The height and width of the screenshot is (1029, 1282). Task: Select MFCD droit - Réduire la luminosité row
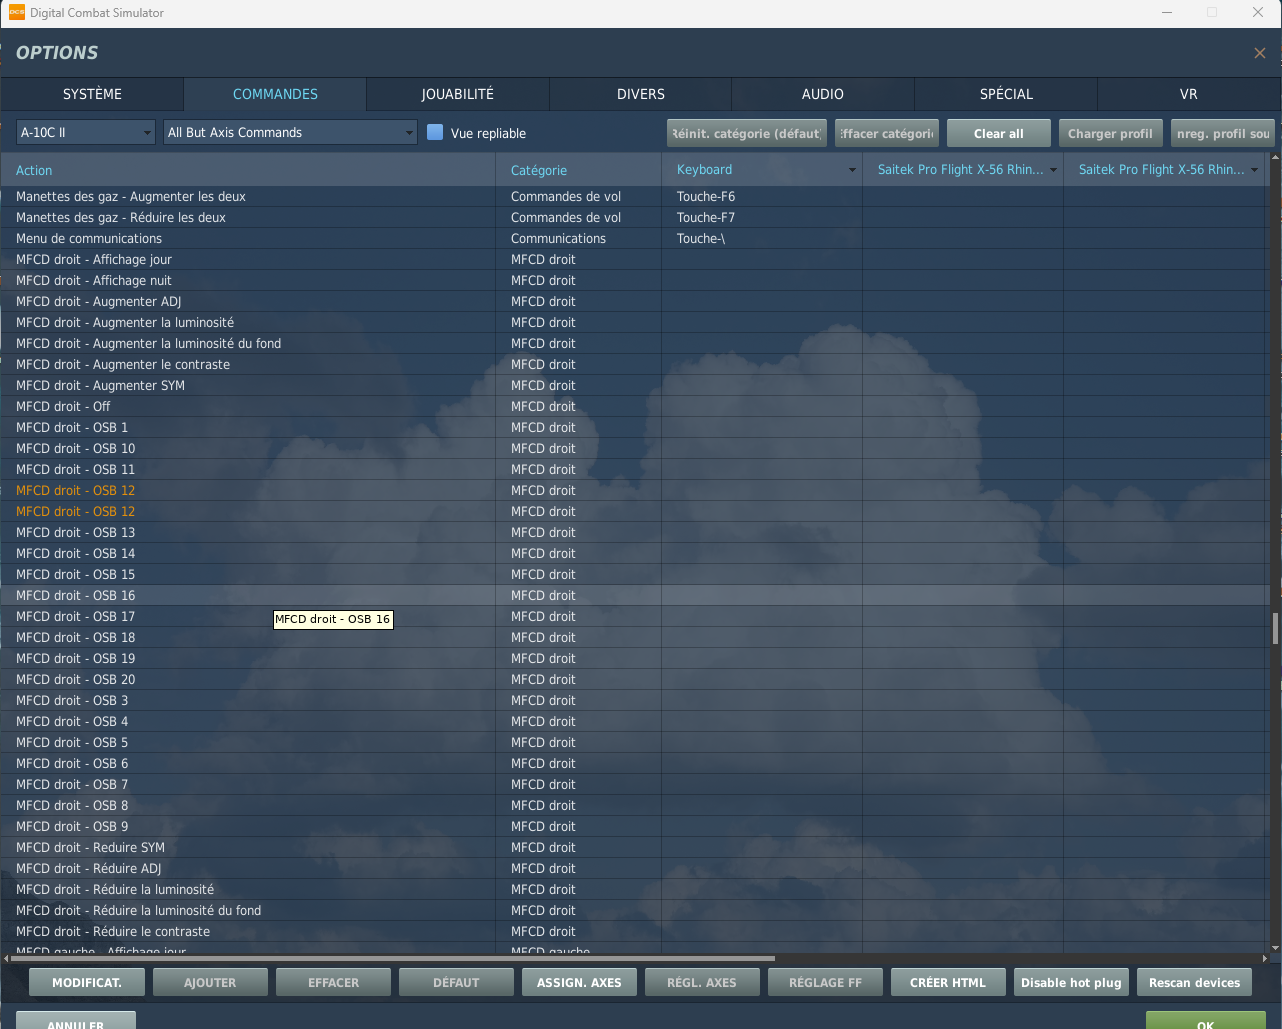click(634, 889)
